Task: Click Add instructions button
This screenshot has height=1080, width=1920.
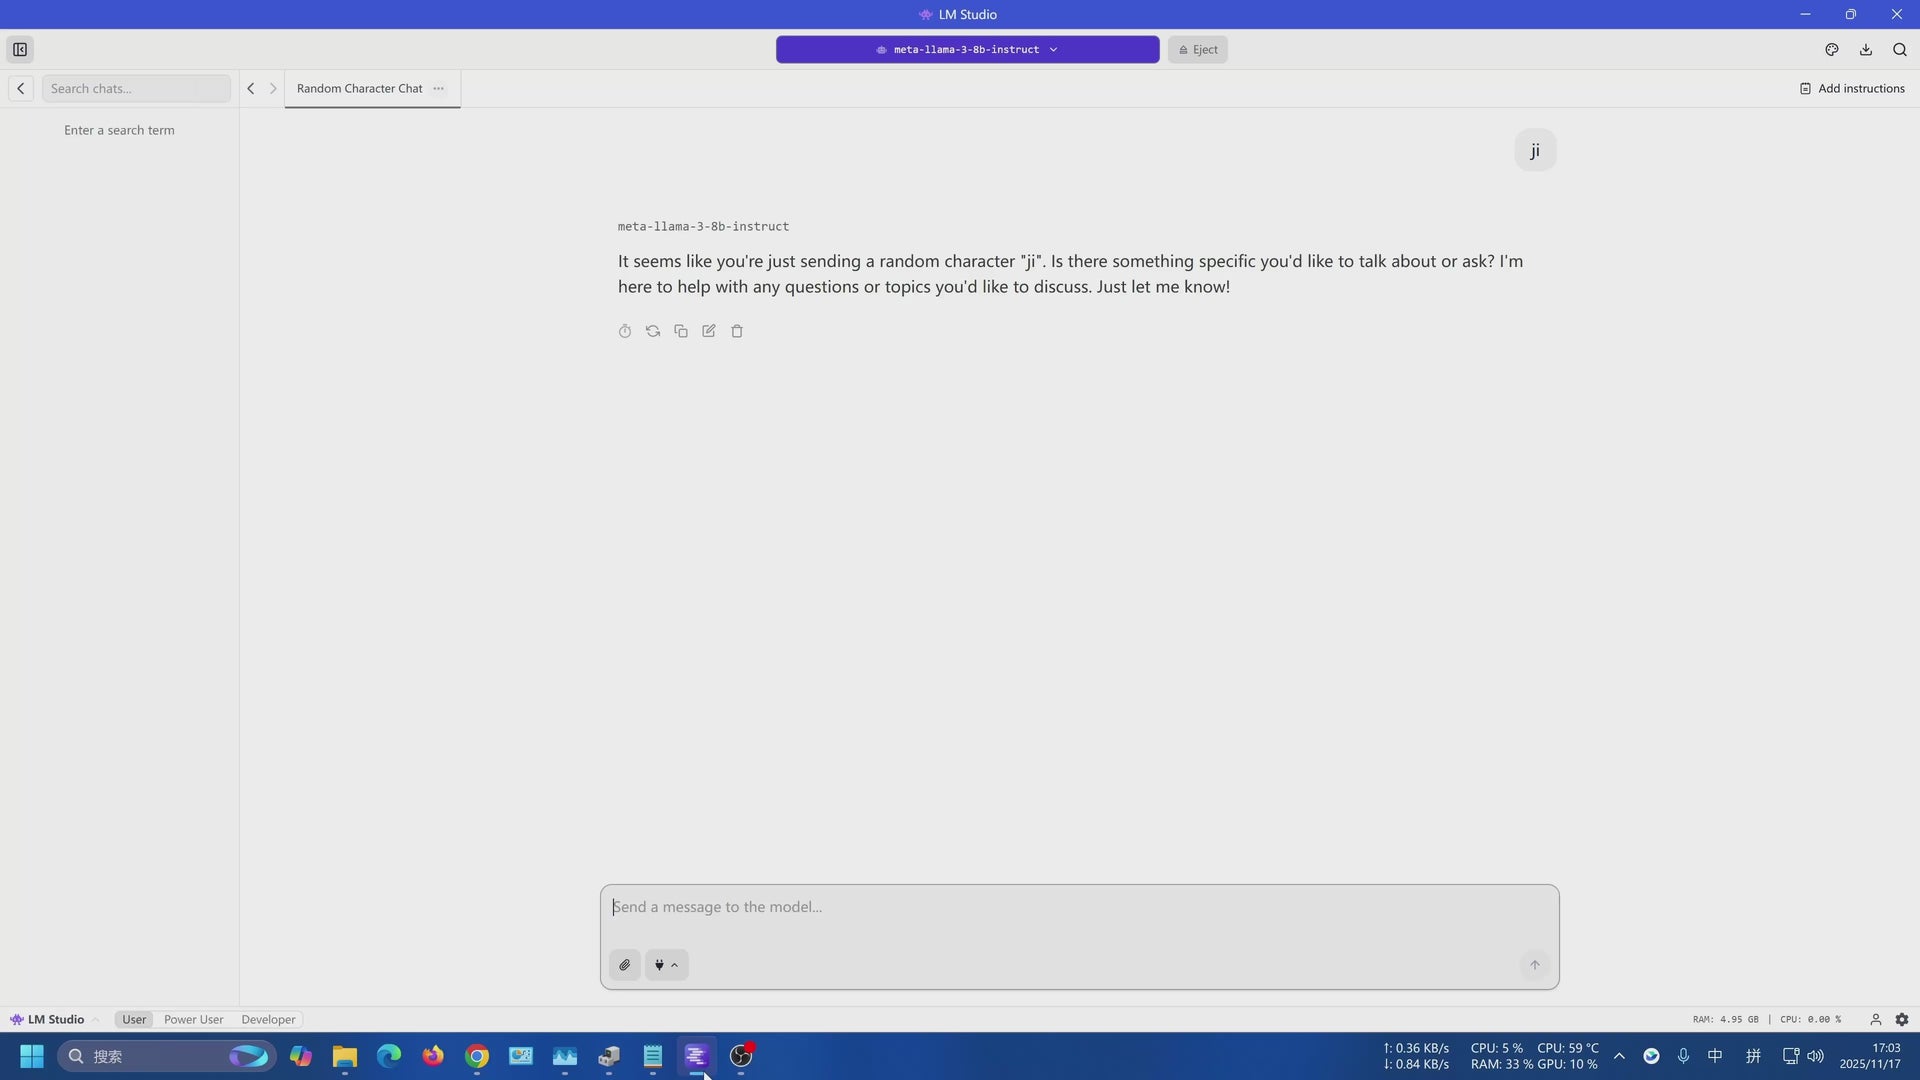Action: pyautogui.click(x=1852, y=88)
